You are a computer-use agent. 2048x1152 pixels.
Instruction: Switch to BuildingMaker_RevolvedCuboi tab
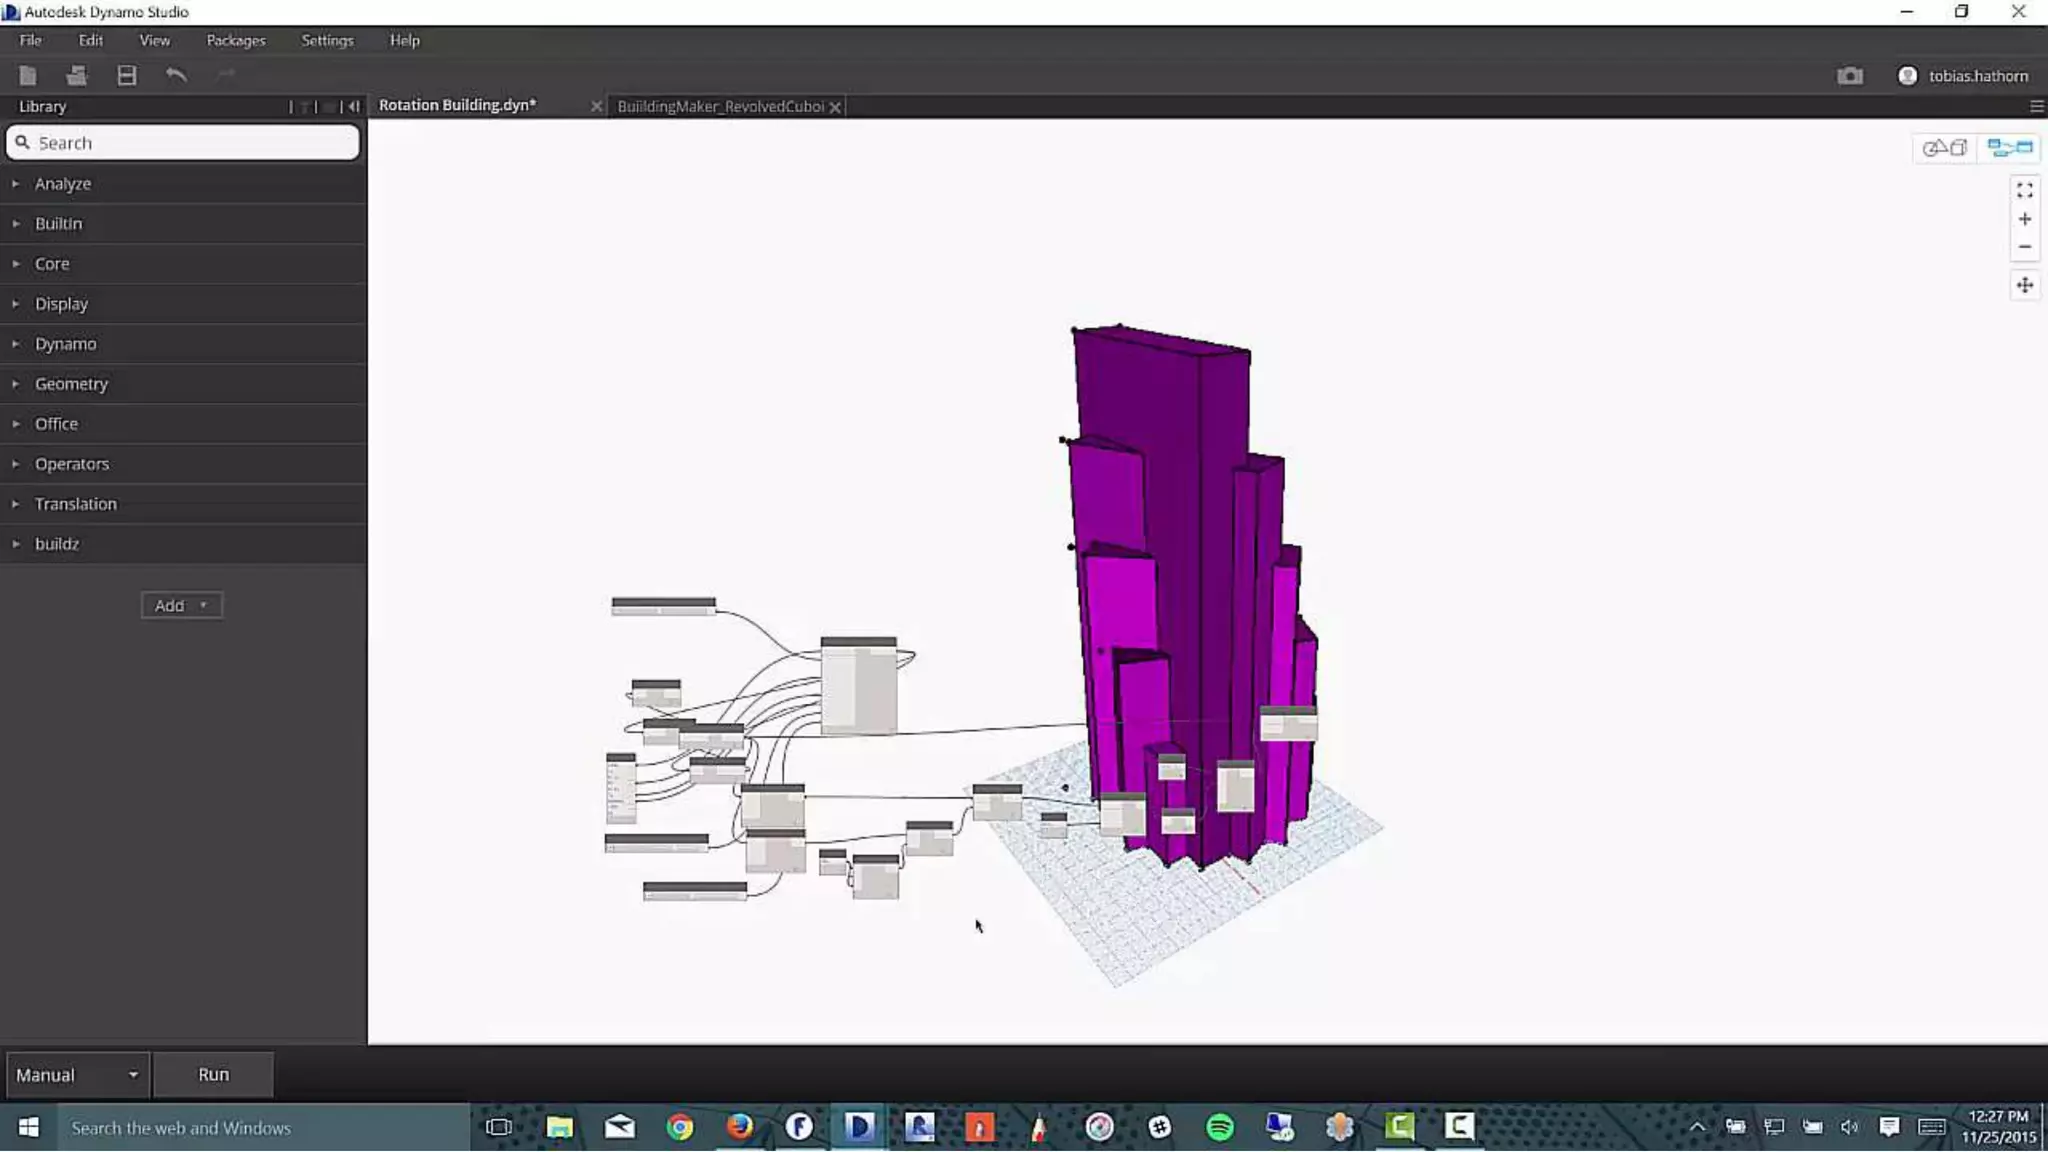pyautogui.click(x=720, y=106)
